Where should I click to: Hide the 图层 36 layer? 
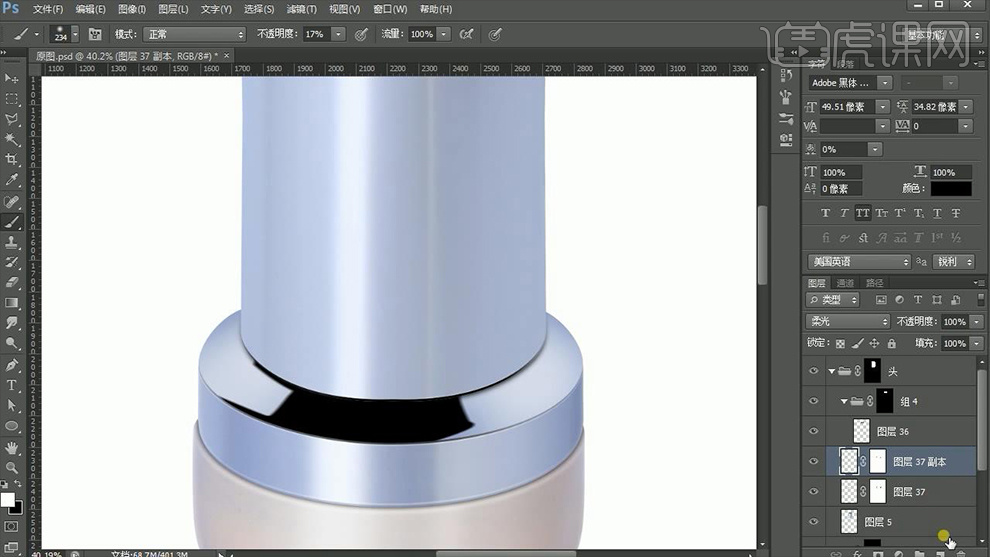813,432
